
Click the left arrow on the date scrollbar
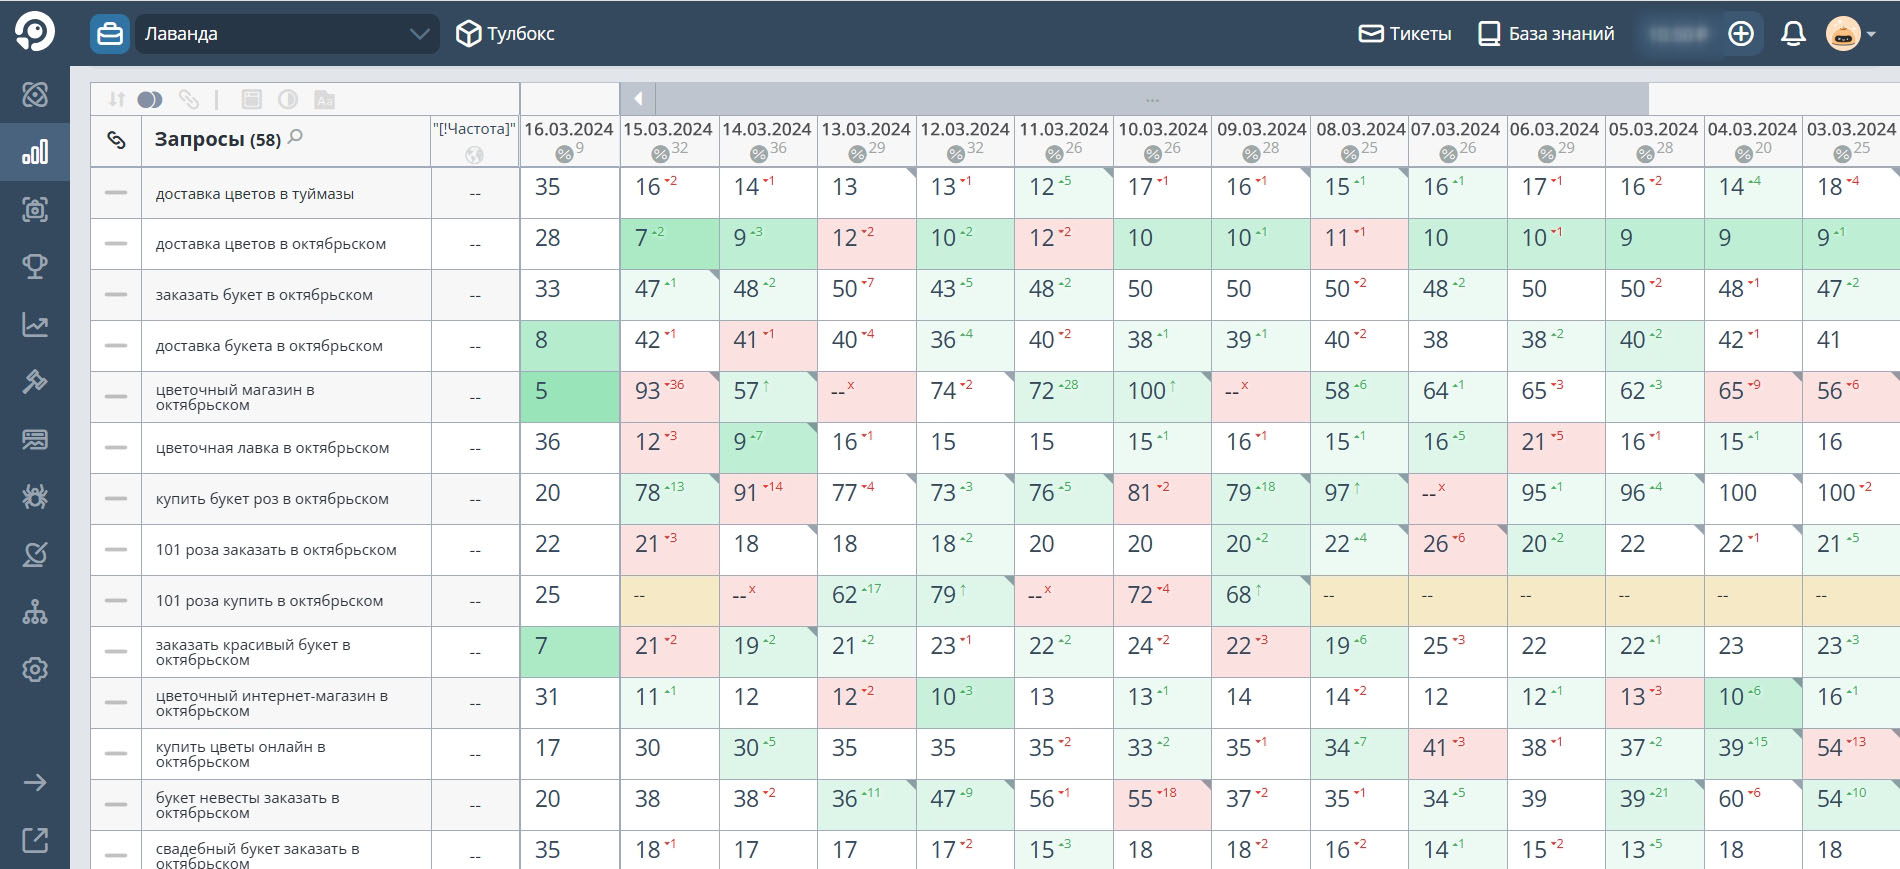638,98
